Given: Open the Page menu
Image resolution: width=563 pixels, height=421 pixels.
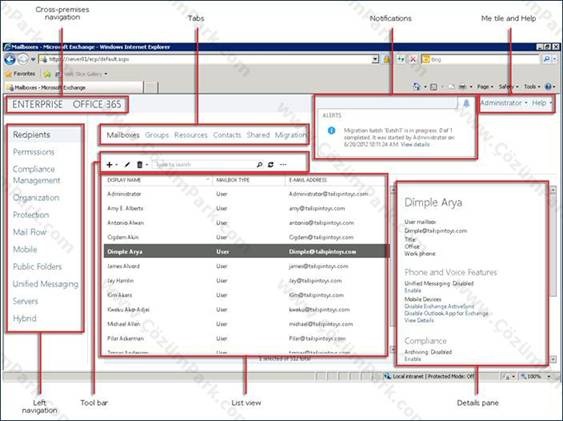Looking at the screenshot, I should (485, 87).
